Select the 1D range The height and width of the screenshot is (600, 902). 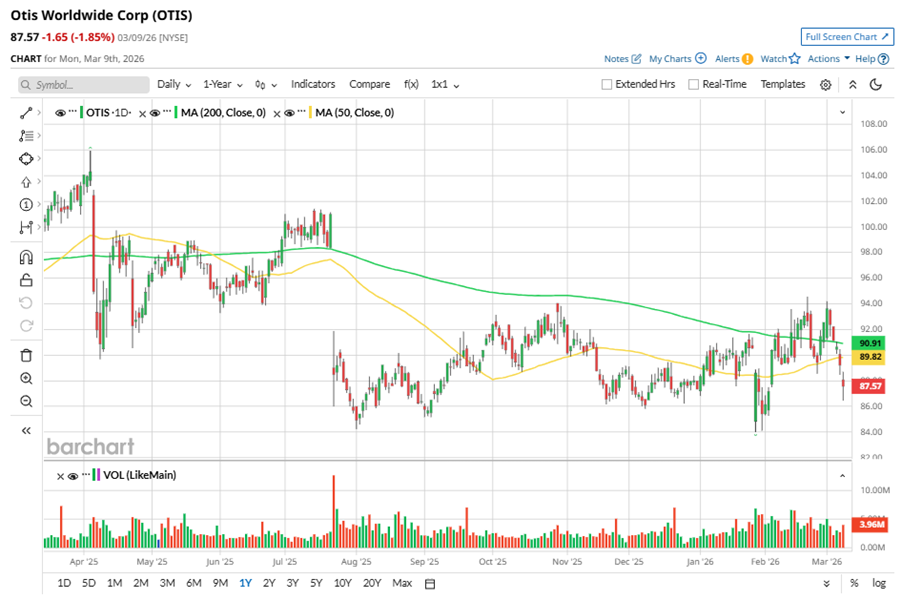click(x=64, y=583)
